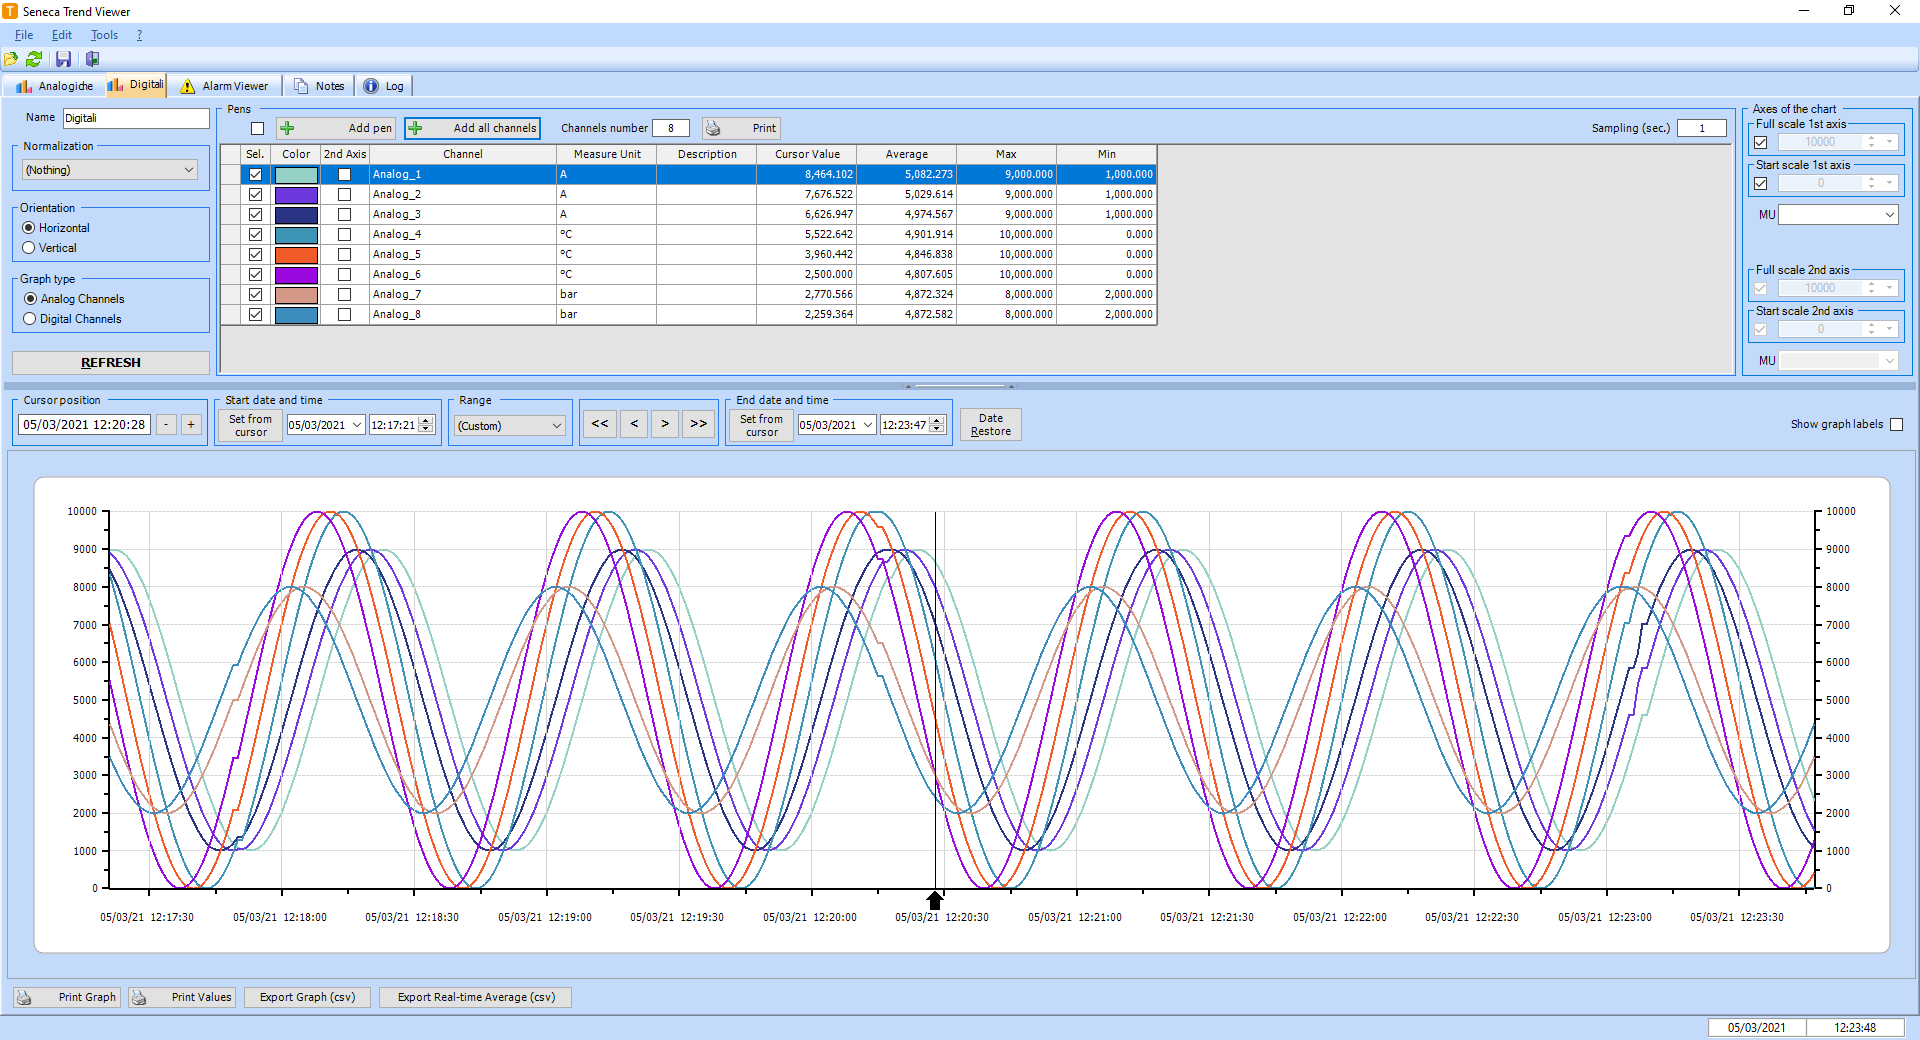Click the Print button in Pens
The height and width of the screenshot is (1040, 1920).
tap(740, 128)
